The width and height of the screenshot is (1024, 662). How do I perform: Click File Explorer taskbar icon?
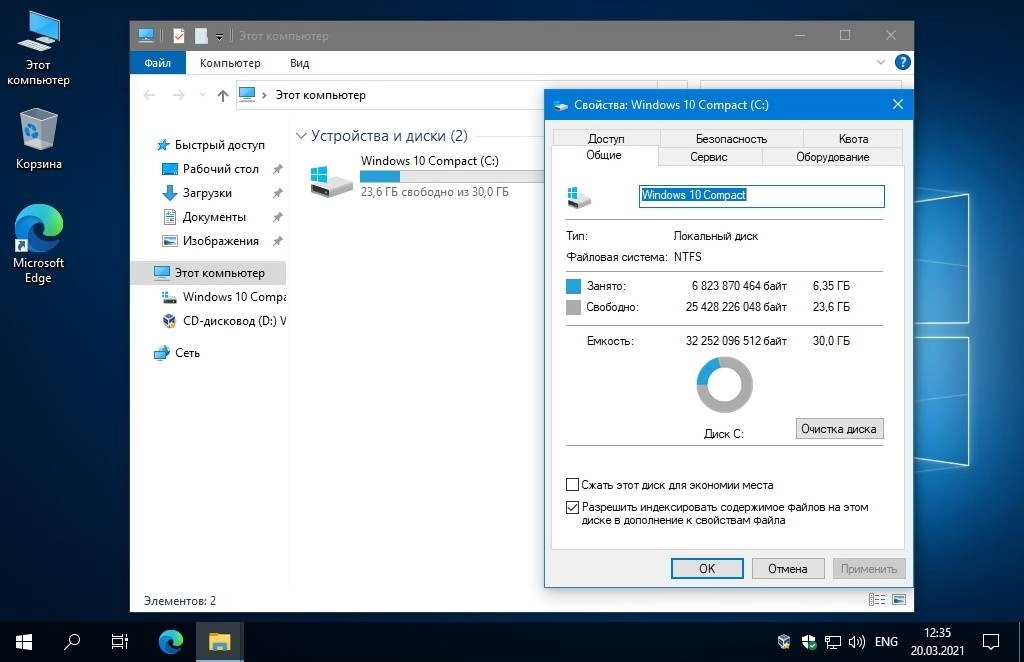219,642
